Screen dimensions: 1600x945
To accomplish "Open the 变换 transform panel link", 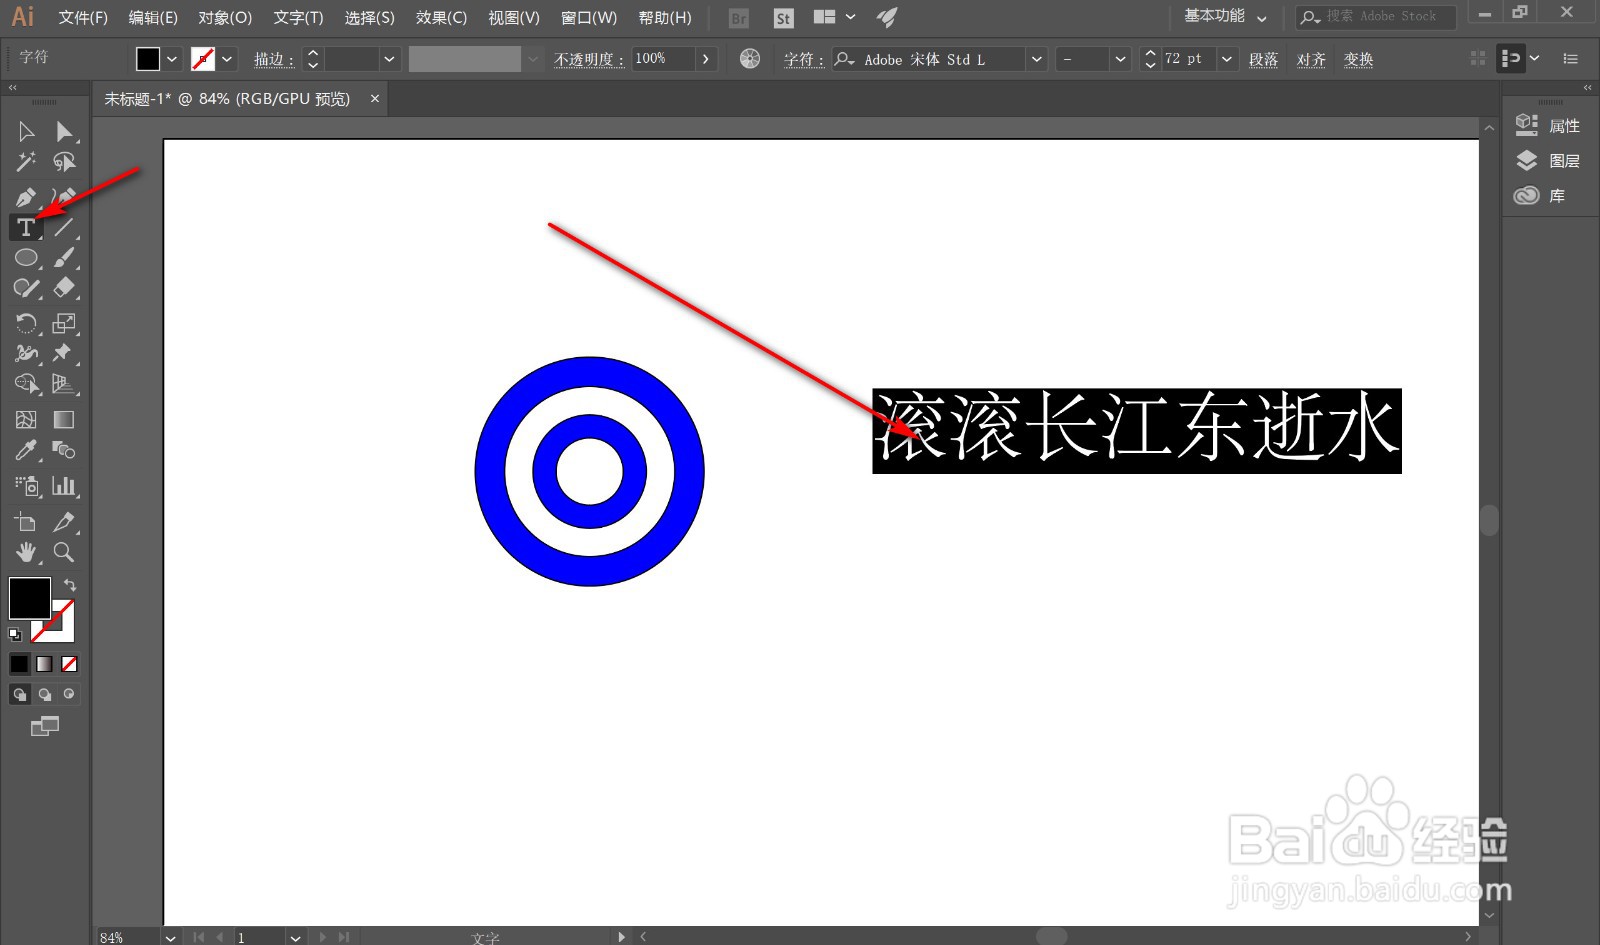I will click(1359, 59).
